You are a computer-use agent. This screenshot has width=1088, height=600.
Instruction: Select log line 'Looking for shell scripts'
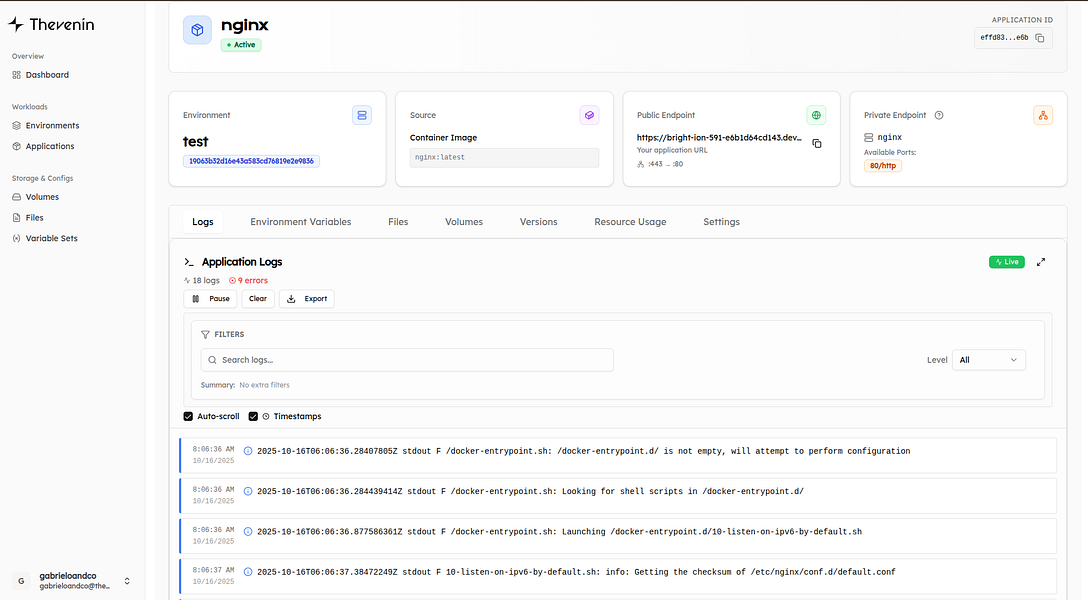tap(618, 495)
